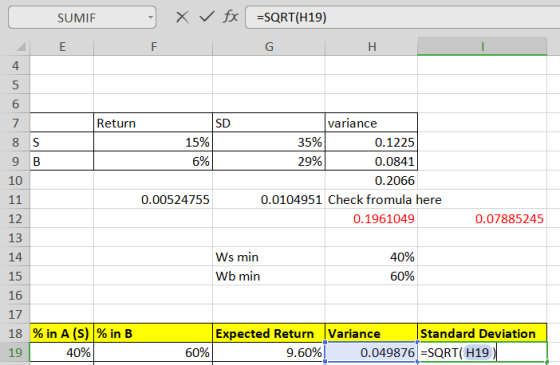Click the lowercase 'variance' cell in row 7
The image size is (560, 365).
tap(371, 123)
